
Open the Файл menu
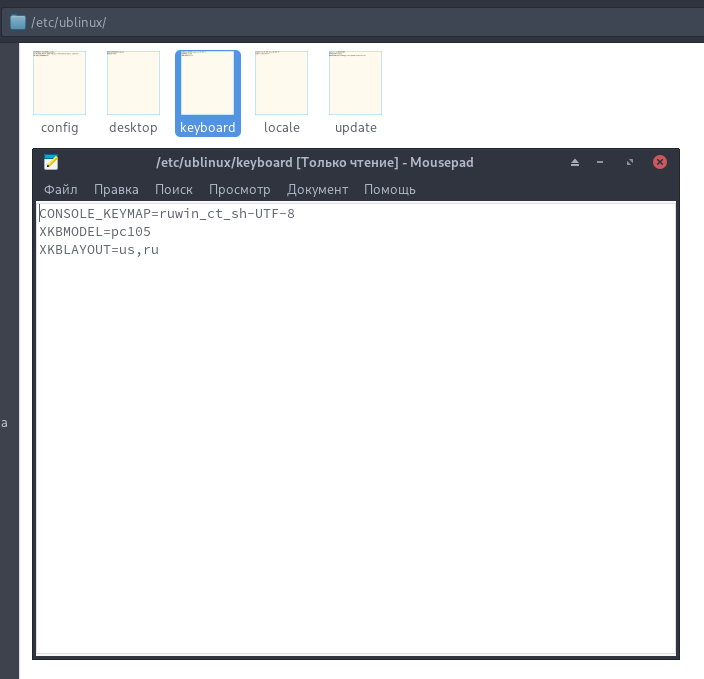click(61, 190)
